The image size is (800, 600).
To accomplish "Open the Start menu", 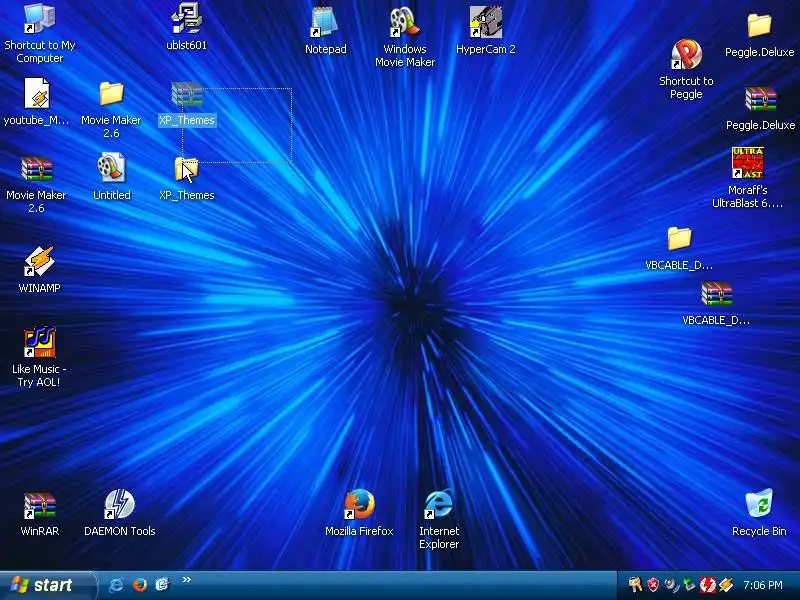I will pos(48,585).
